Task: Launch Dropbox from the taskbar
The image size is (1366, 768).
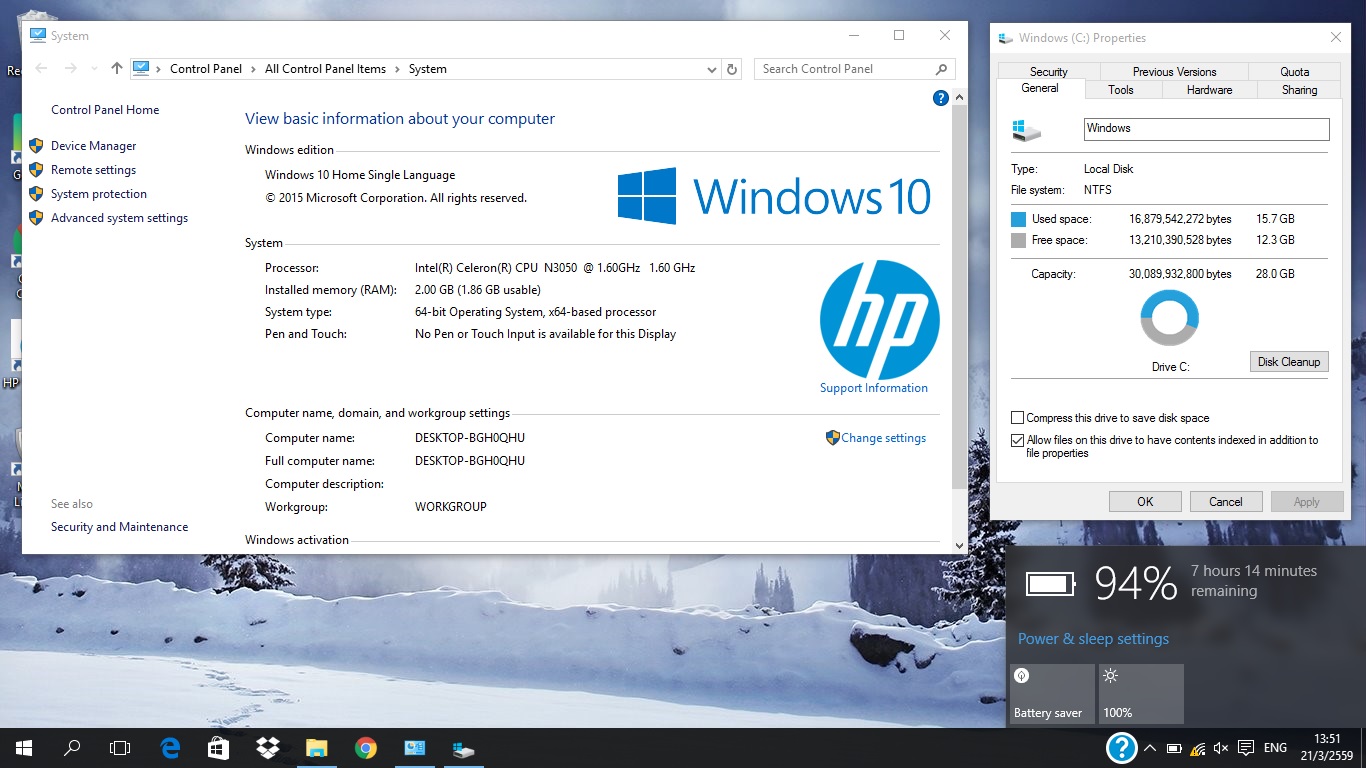Action: coord(267,747)
